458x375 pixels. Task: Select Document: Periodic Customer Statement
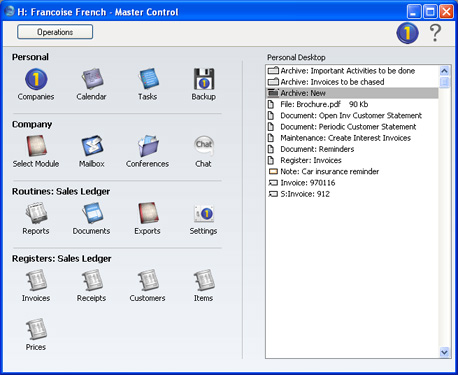pyautogui.click(x=352, y=127)
